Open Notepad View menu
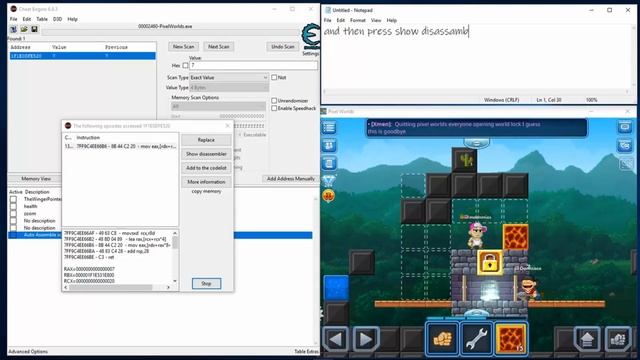Viewport: 640px width, 360px height. pyautogui.click(x=376, y=20)
